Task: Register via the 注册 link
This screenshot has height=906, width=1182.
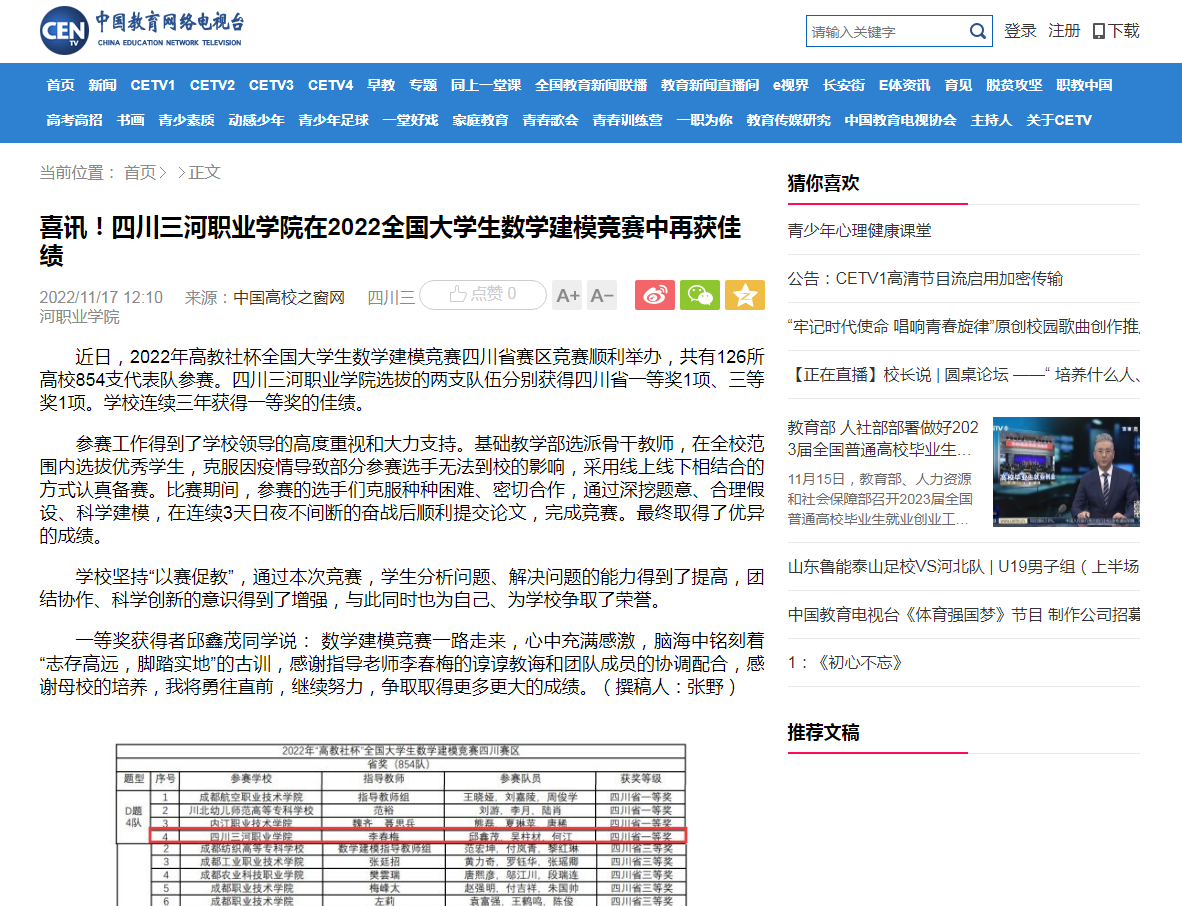Action: click(x=1064, y=31)
